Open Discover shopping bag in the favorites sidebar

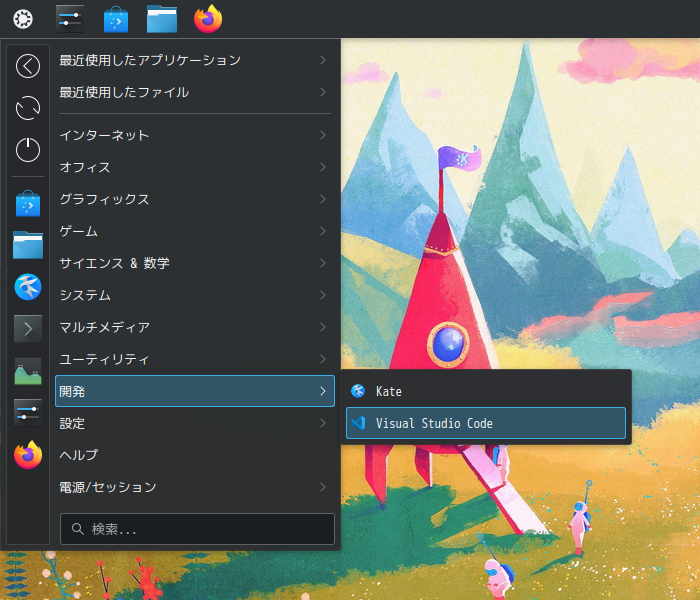click(x=28, y=204)
